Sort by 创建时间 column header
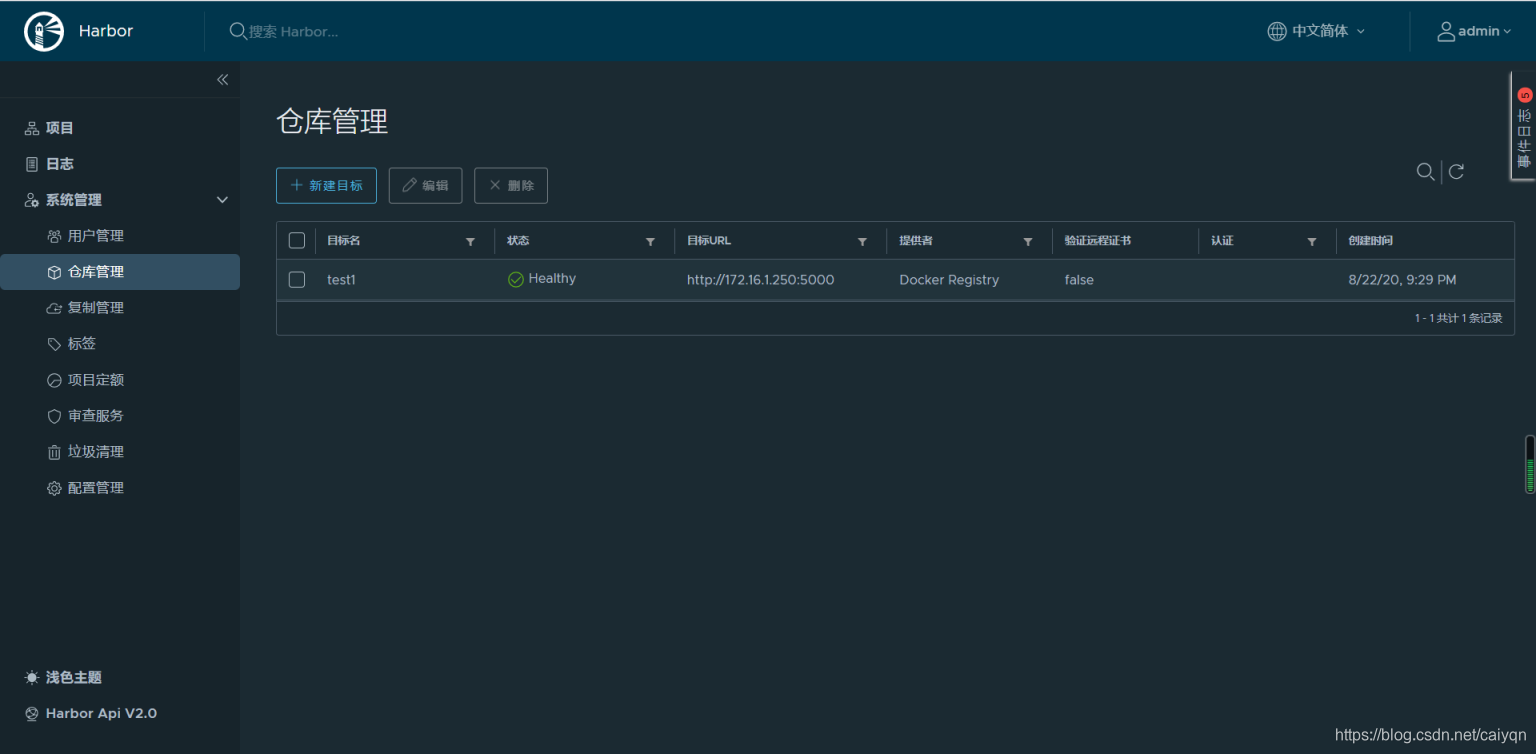 click(x=1370, y=241)
